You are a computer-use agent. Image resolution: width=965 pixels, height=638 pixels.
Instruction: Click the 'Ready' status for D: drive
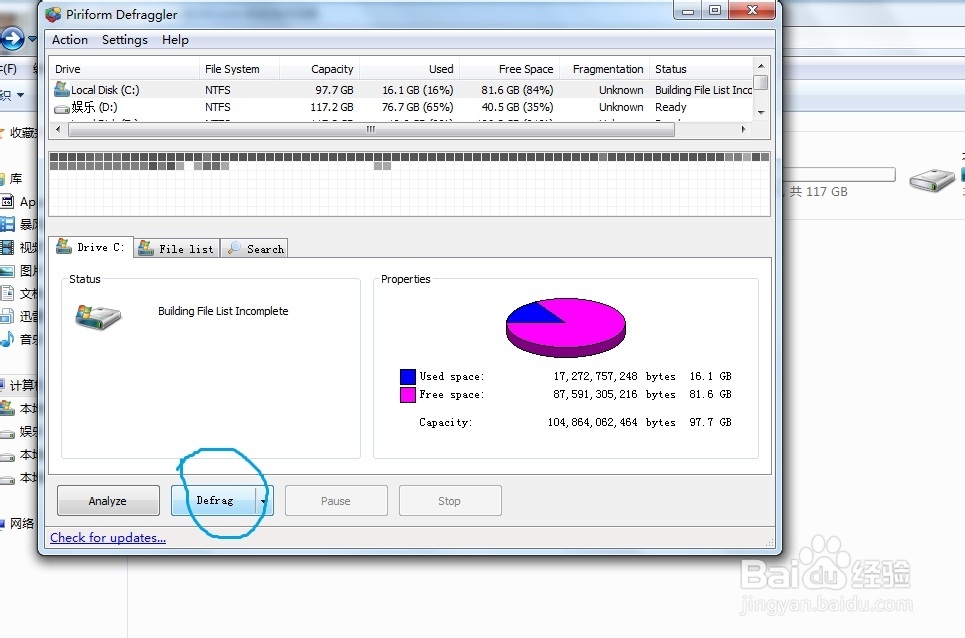tap(671, 107)
